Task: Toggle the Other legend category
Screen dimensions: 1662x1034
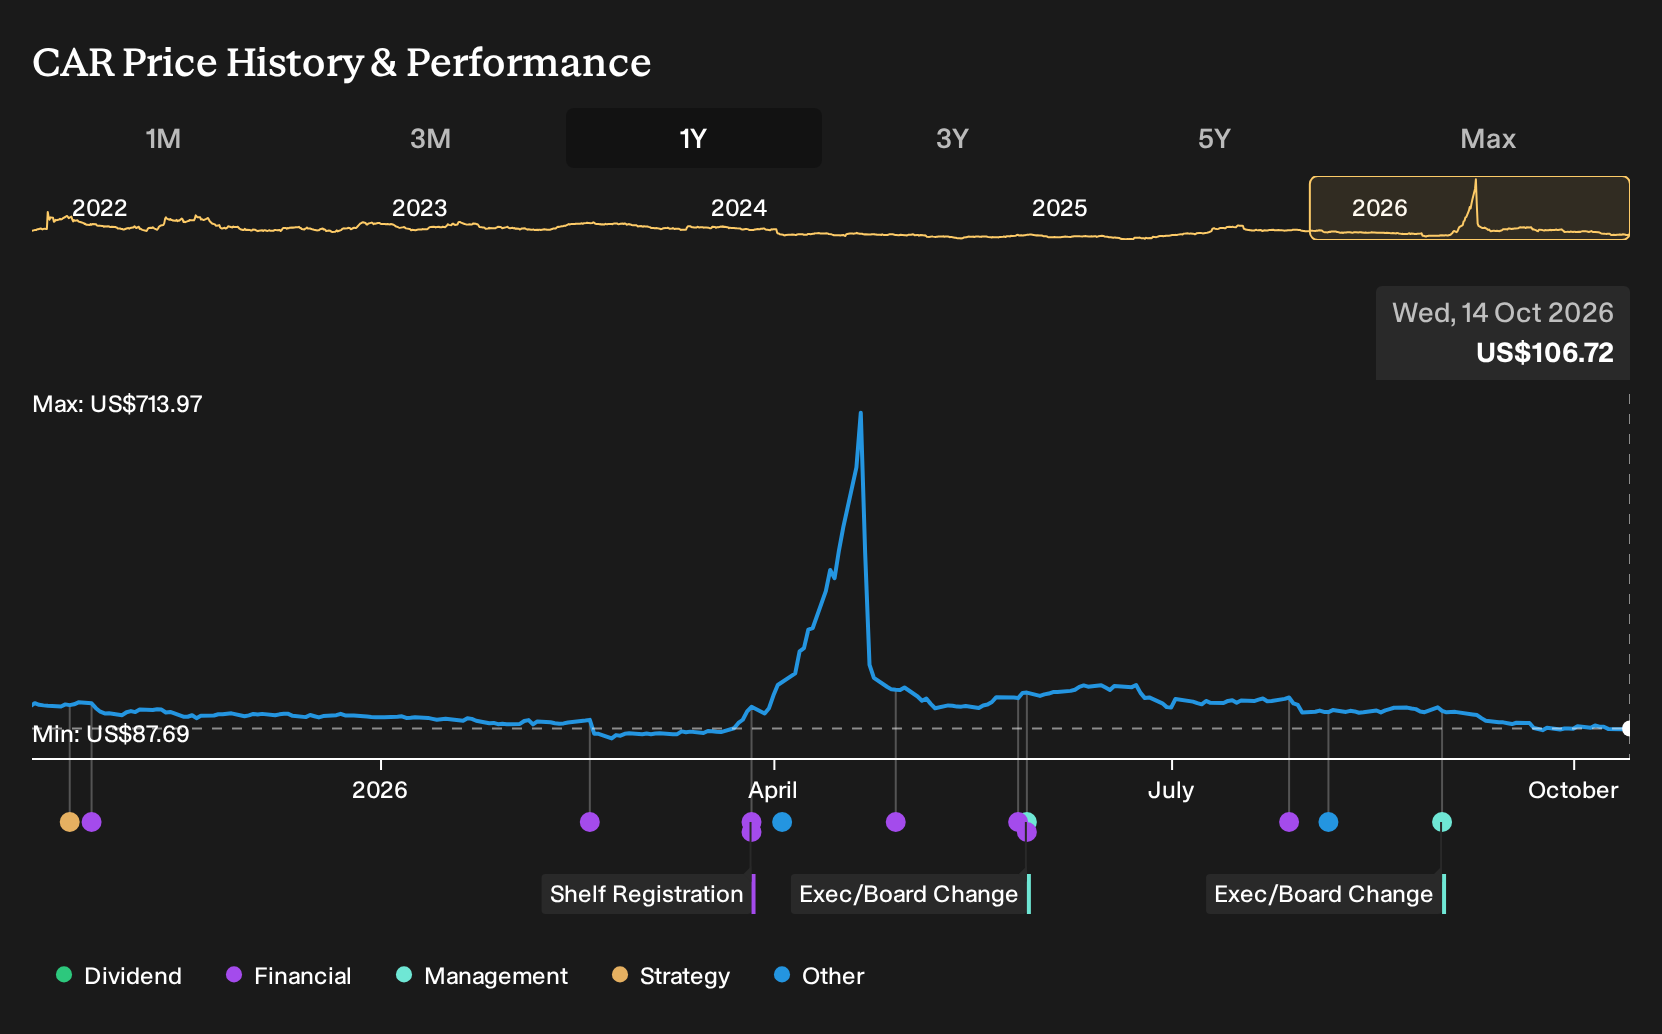Action: [819, 976]
